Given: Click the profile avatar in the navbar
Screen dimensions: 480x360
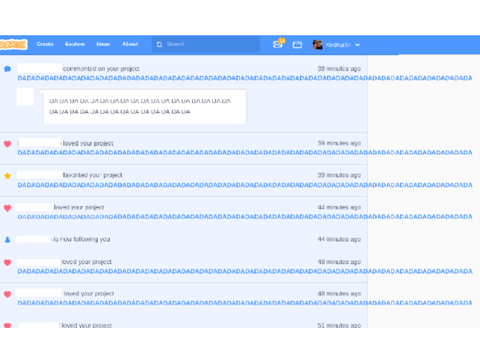Looking at the screenshot, I should point(318,45).
